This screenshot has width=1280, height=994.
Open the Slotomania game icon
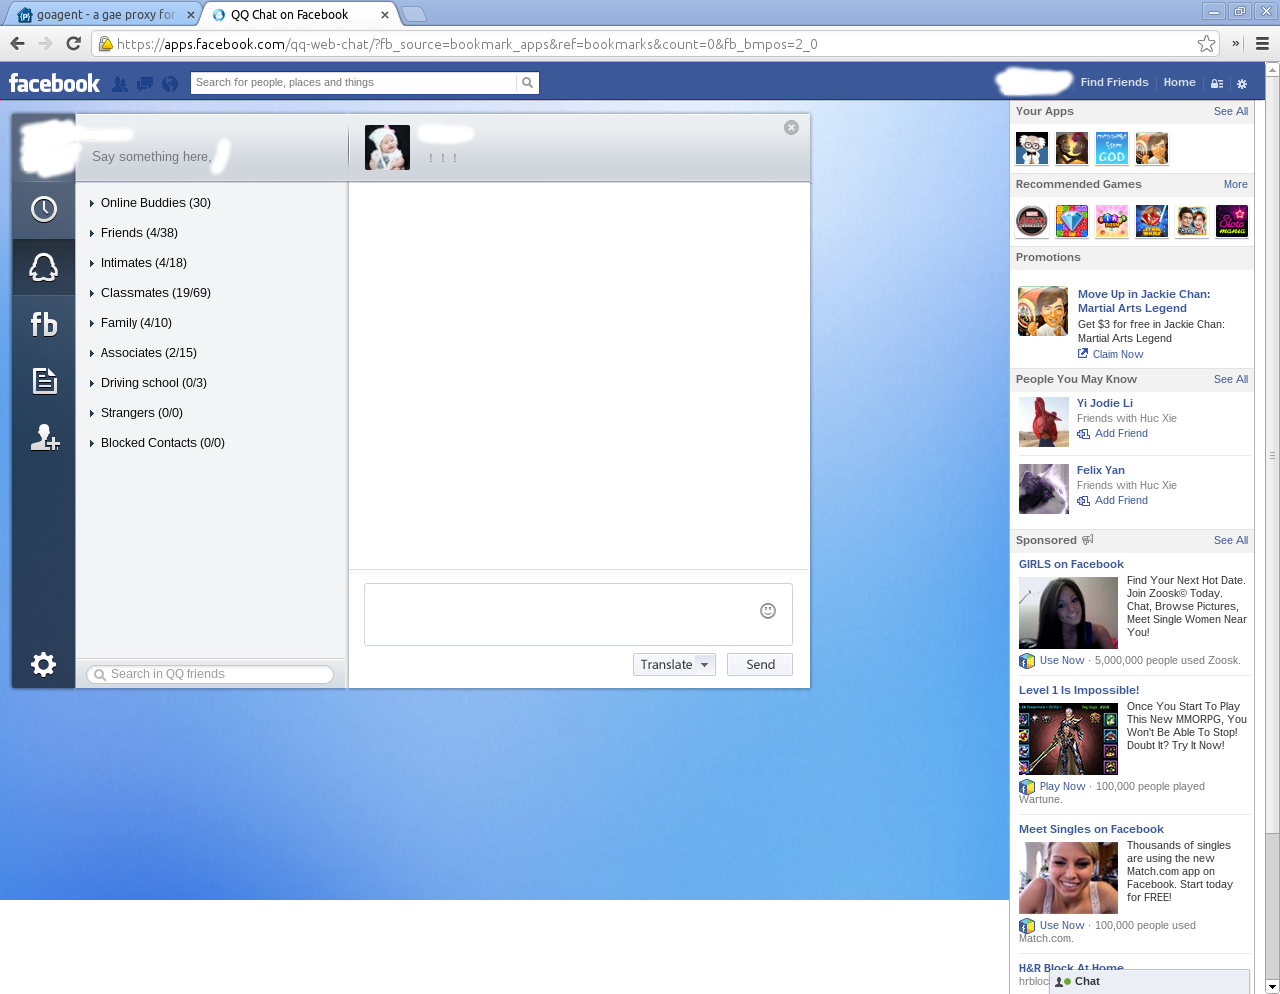1232,221
